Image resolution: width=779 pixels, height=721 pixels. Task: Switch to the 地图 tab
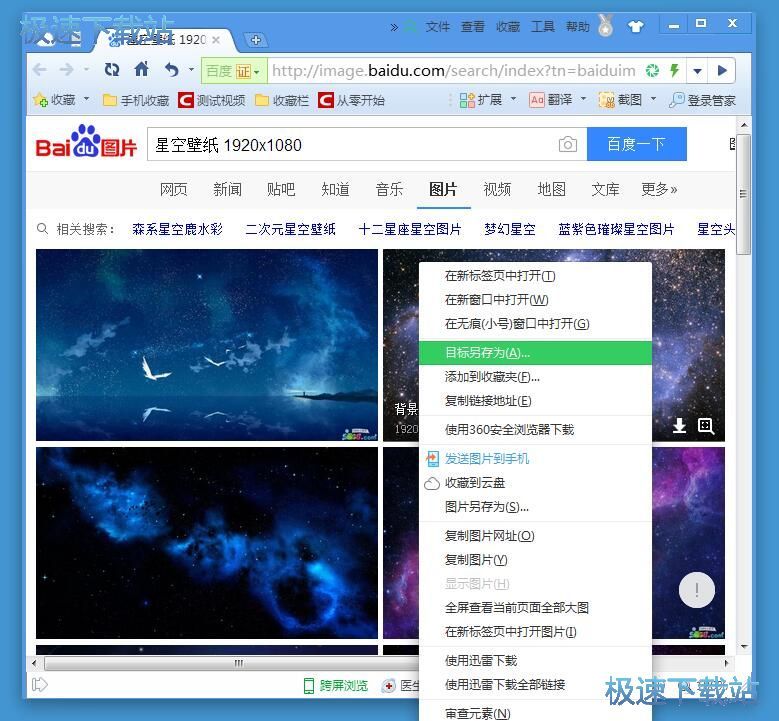click(x=551, y=189)
